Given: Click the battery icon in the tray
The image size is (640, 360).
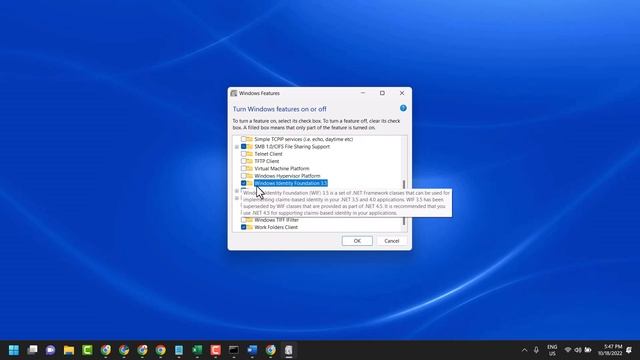Looking at the screenshot, I should click(588, 350).
